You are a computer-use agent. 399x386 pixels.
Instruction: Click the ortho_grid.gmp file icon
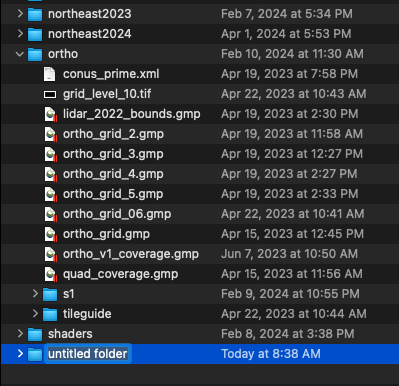51,234
